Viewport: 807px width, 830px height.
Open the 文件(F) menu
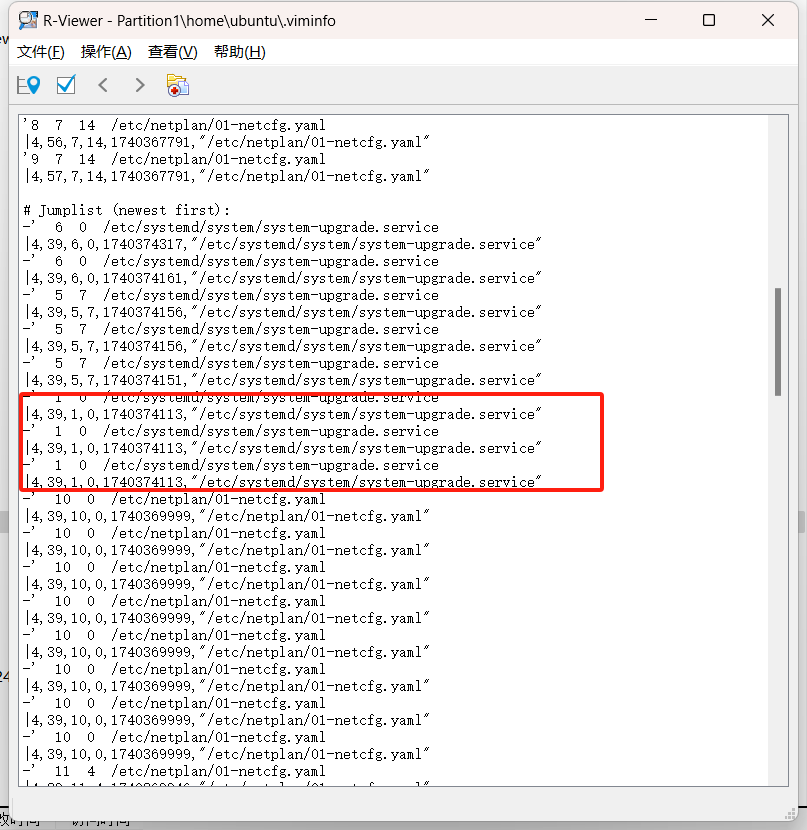(40, 52)
